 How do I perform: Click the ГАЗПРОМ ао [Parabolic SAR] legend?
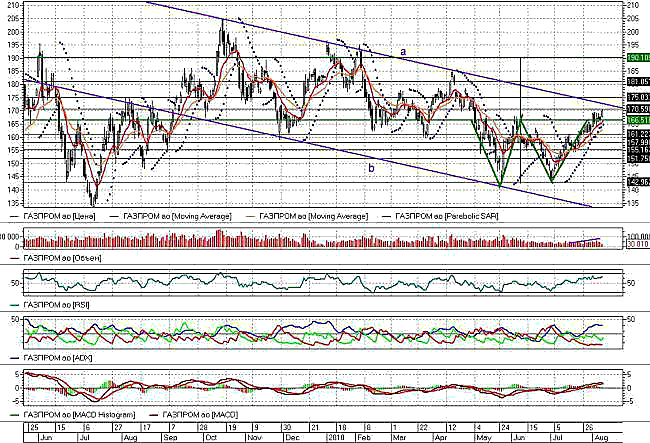(x=440, y=216)
